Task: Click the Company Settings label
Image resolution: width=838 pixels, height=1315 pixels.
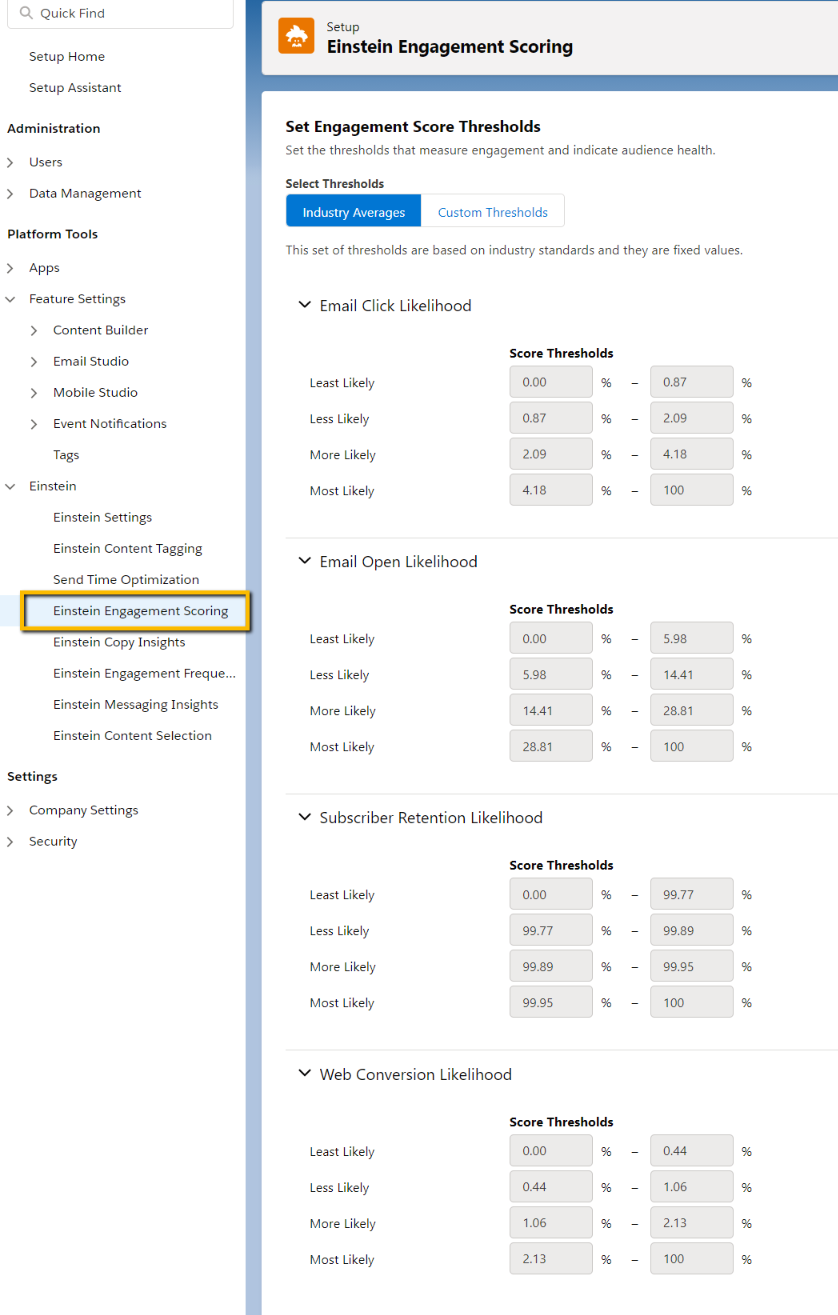Action: [84, 810]
